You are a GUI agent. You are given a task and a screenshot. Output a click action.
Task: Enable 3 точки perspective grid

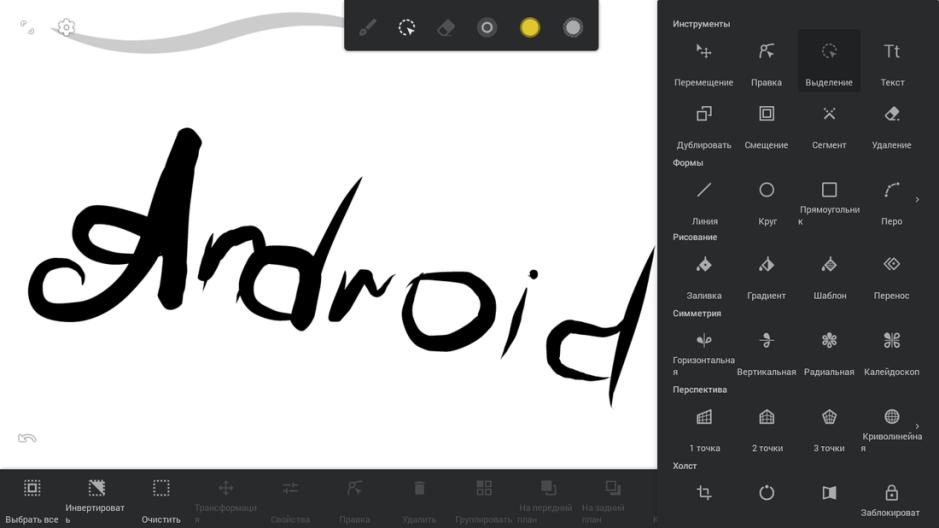click(x=829, y=428)
